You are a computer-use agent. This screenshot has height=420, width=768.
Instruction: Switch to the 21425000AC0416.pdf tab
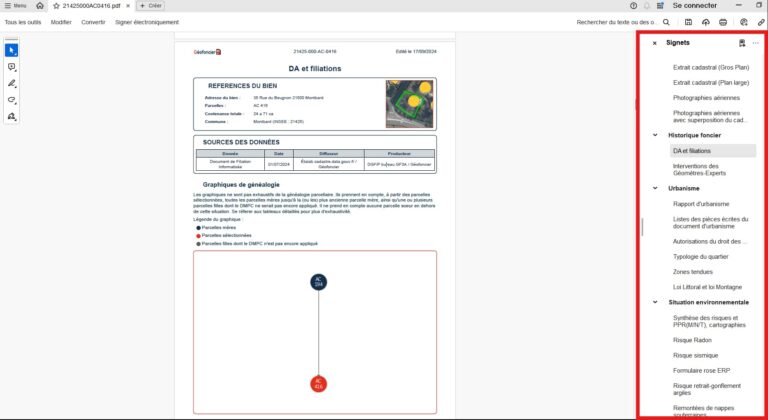click(x=91, y=6)
